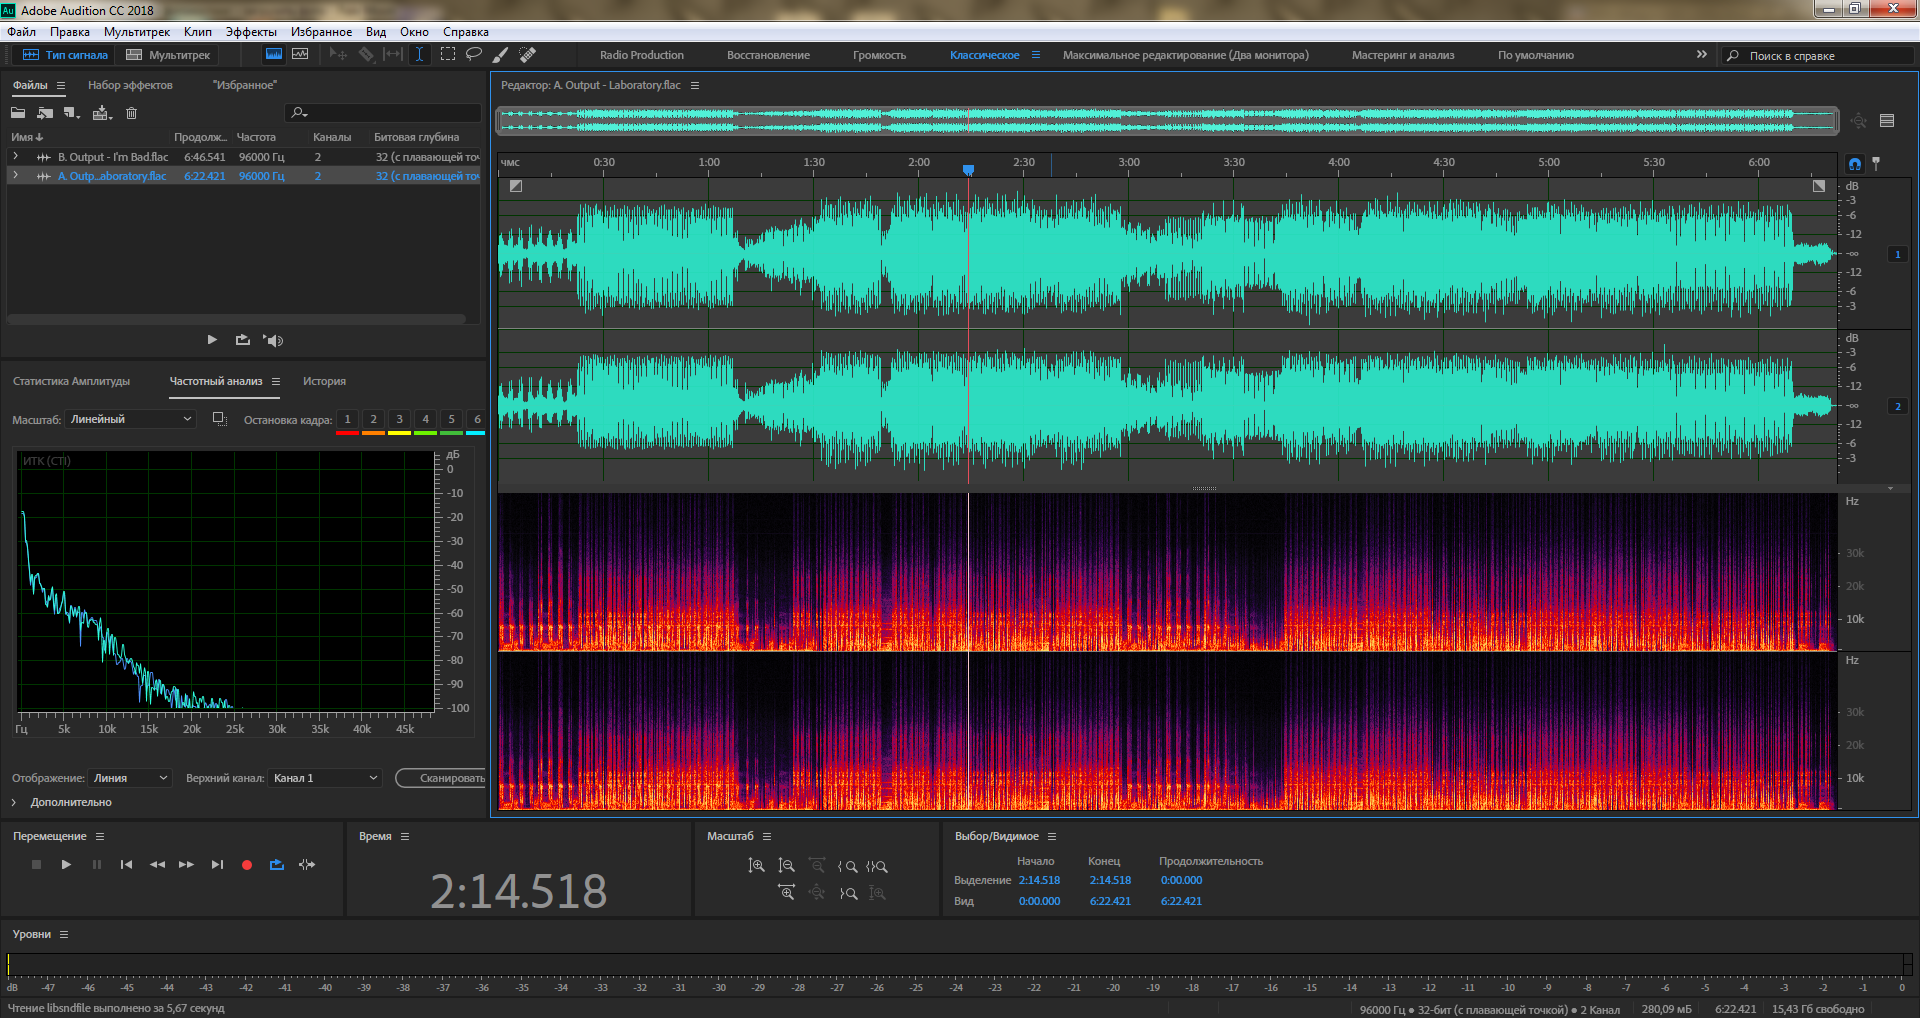Expand the B. Output - I'm Bad.flac file row
Image resolution: width=1920 pixels, height=1018 pixels.
point(16,157)
